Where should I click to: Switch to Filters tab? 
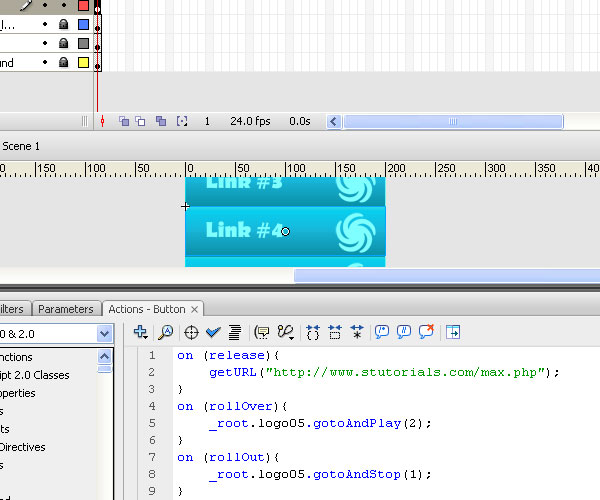(x=14, y=309)
